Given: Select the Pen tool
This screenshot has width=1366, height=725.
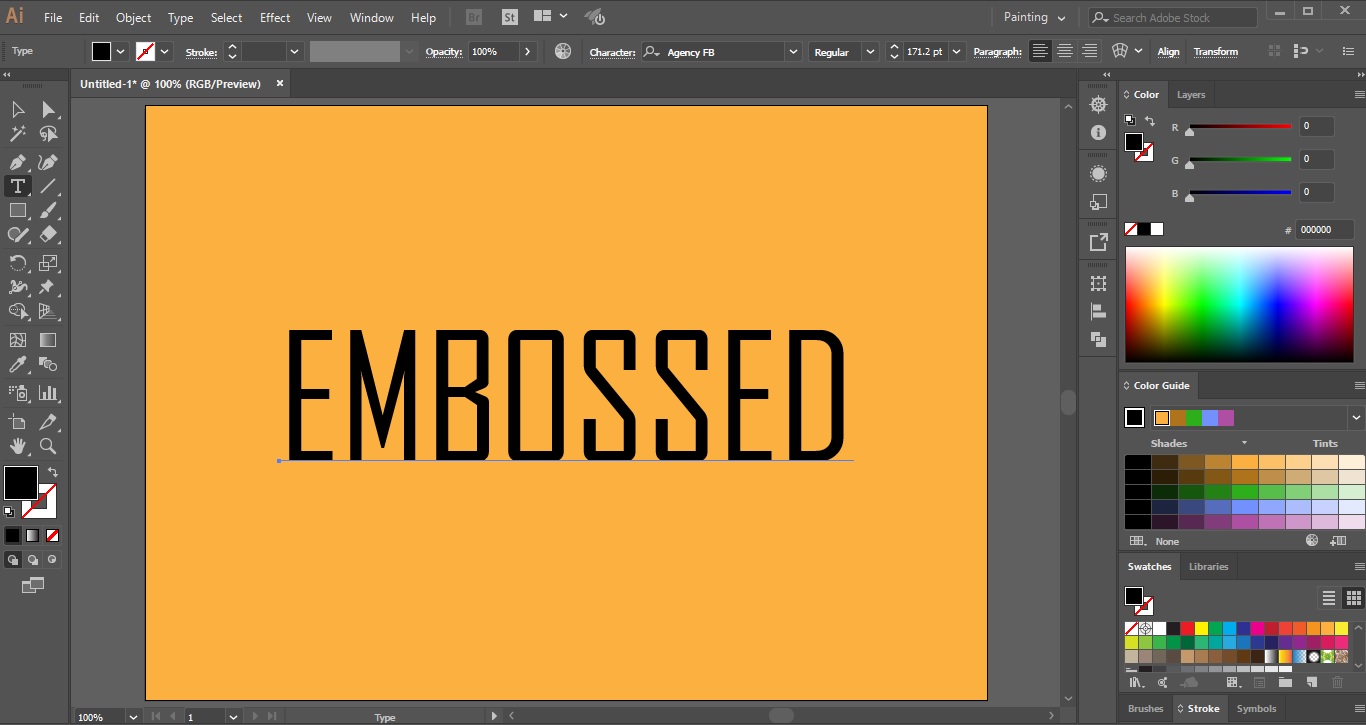Looking at the screenshot, I should click(x=17, y=161).
